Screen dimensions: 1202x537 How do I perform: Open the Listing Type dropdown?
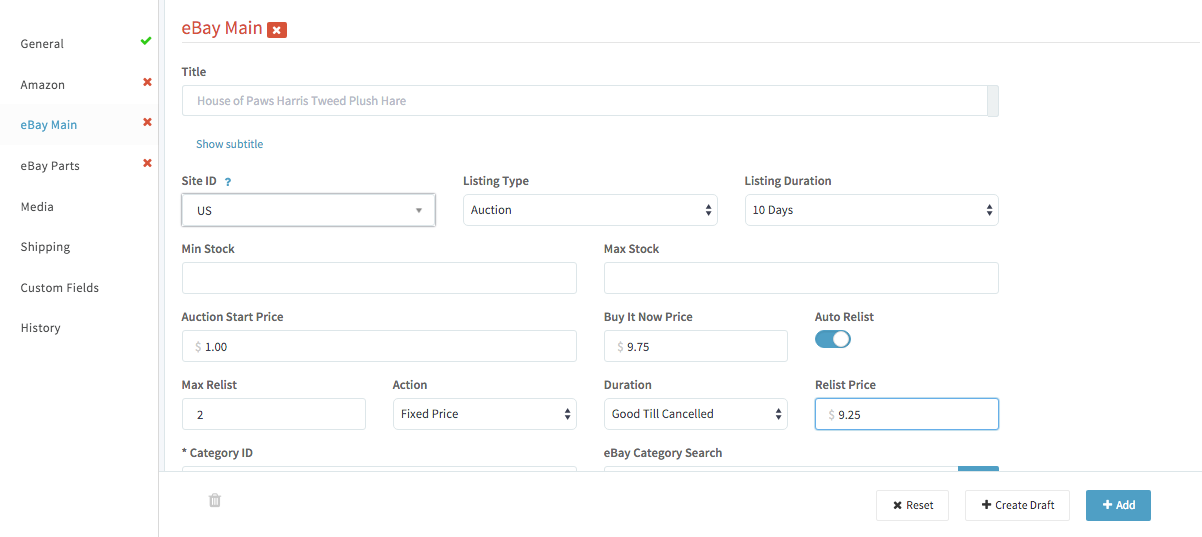coord(590,210)
